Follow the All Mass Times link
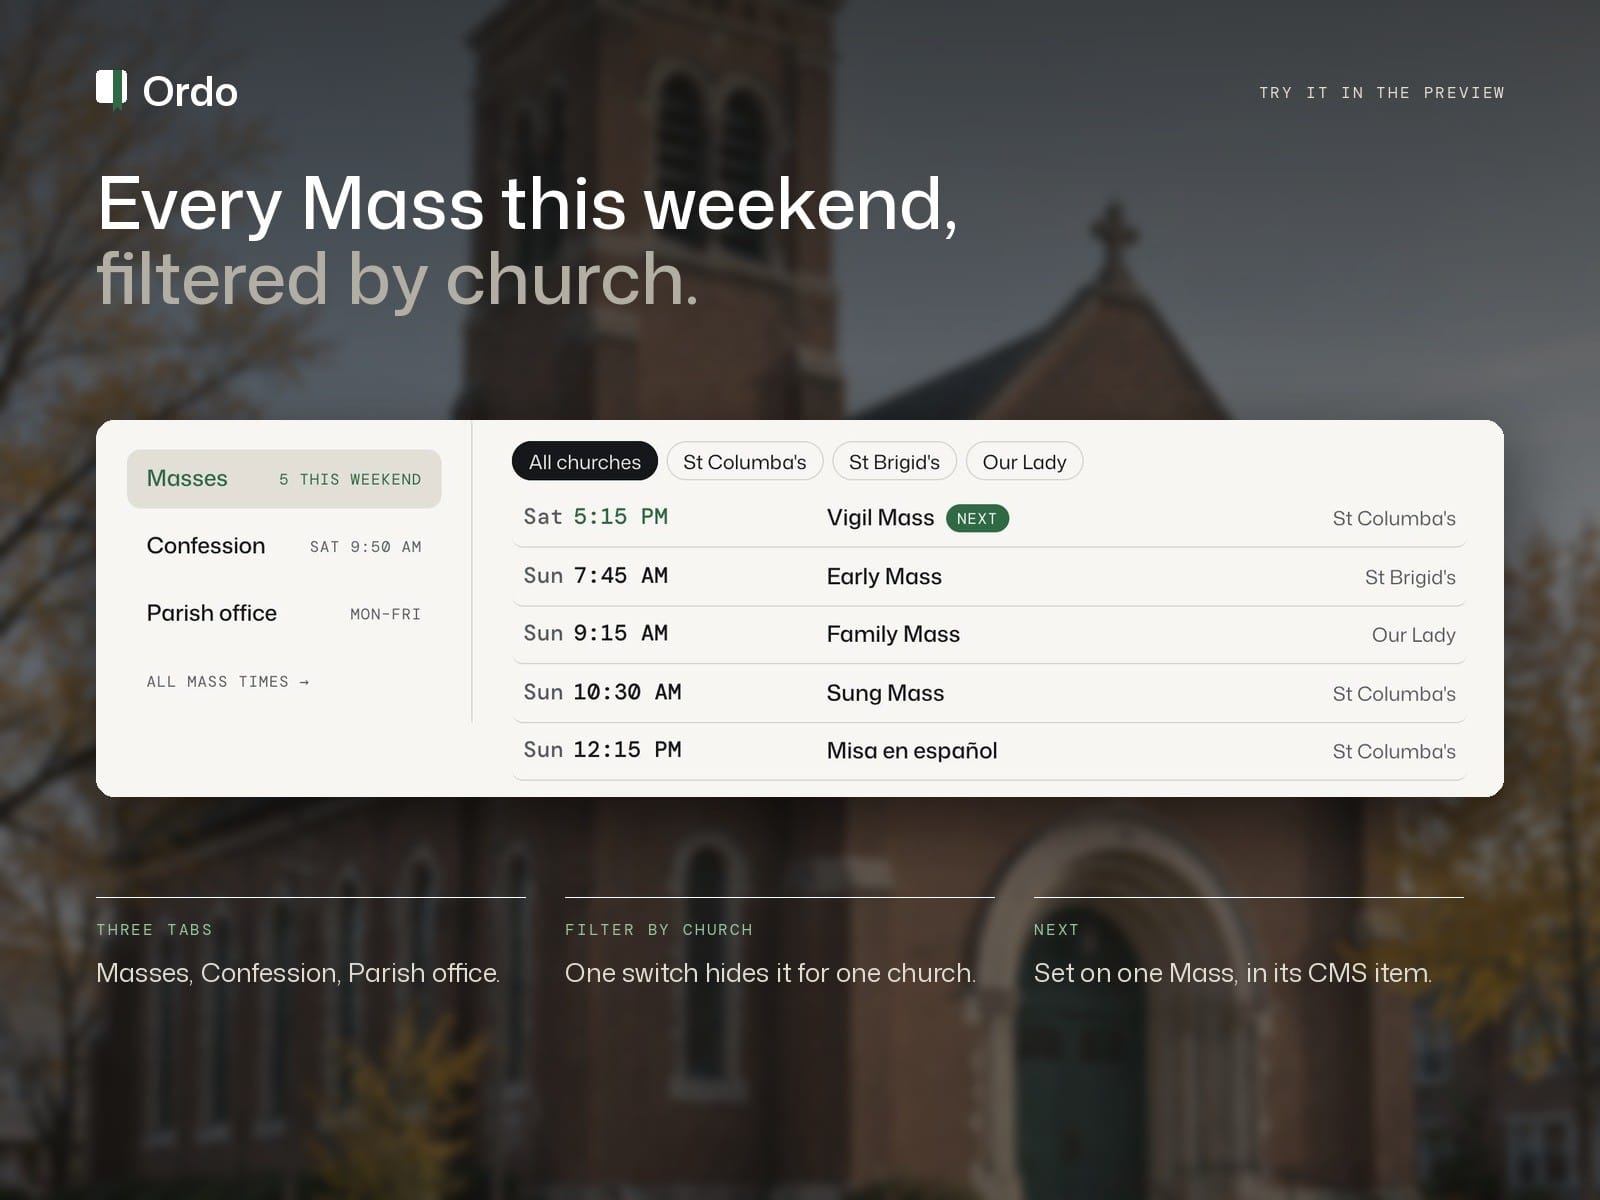This screenshot has height=1200, width=1600. [228, 682]
